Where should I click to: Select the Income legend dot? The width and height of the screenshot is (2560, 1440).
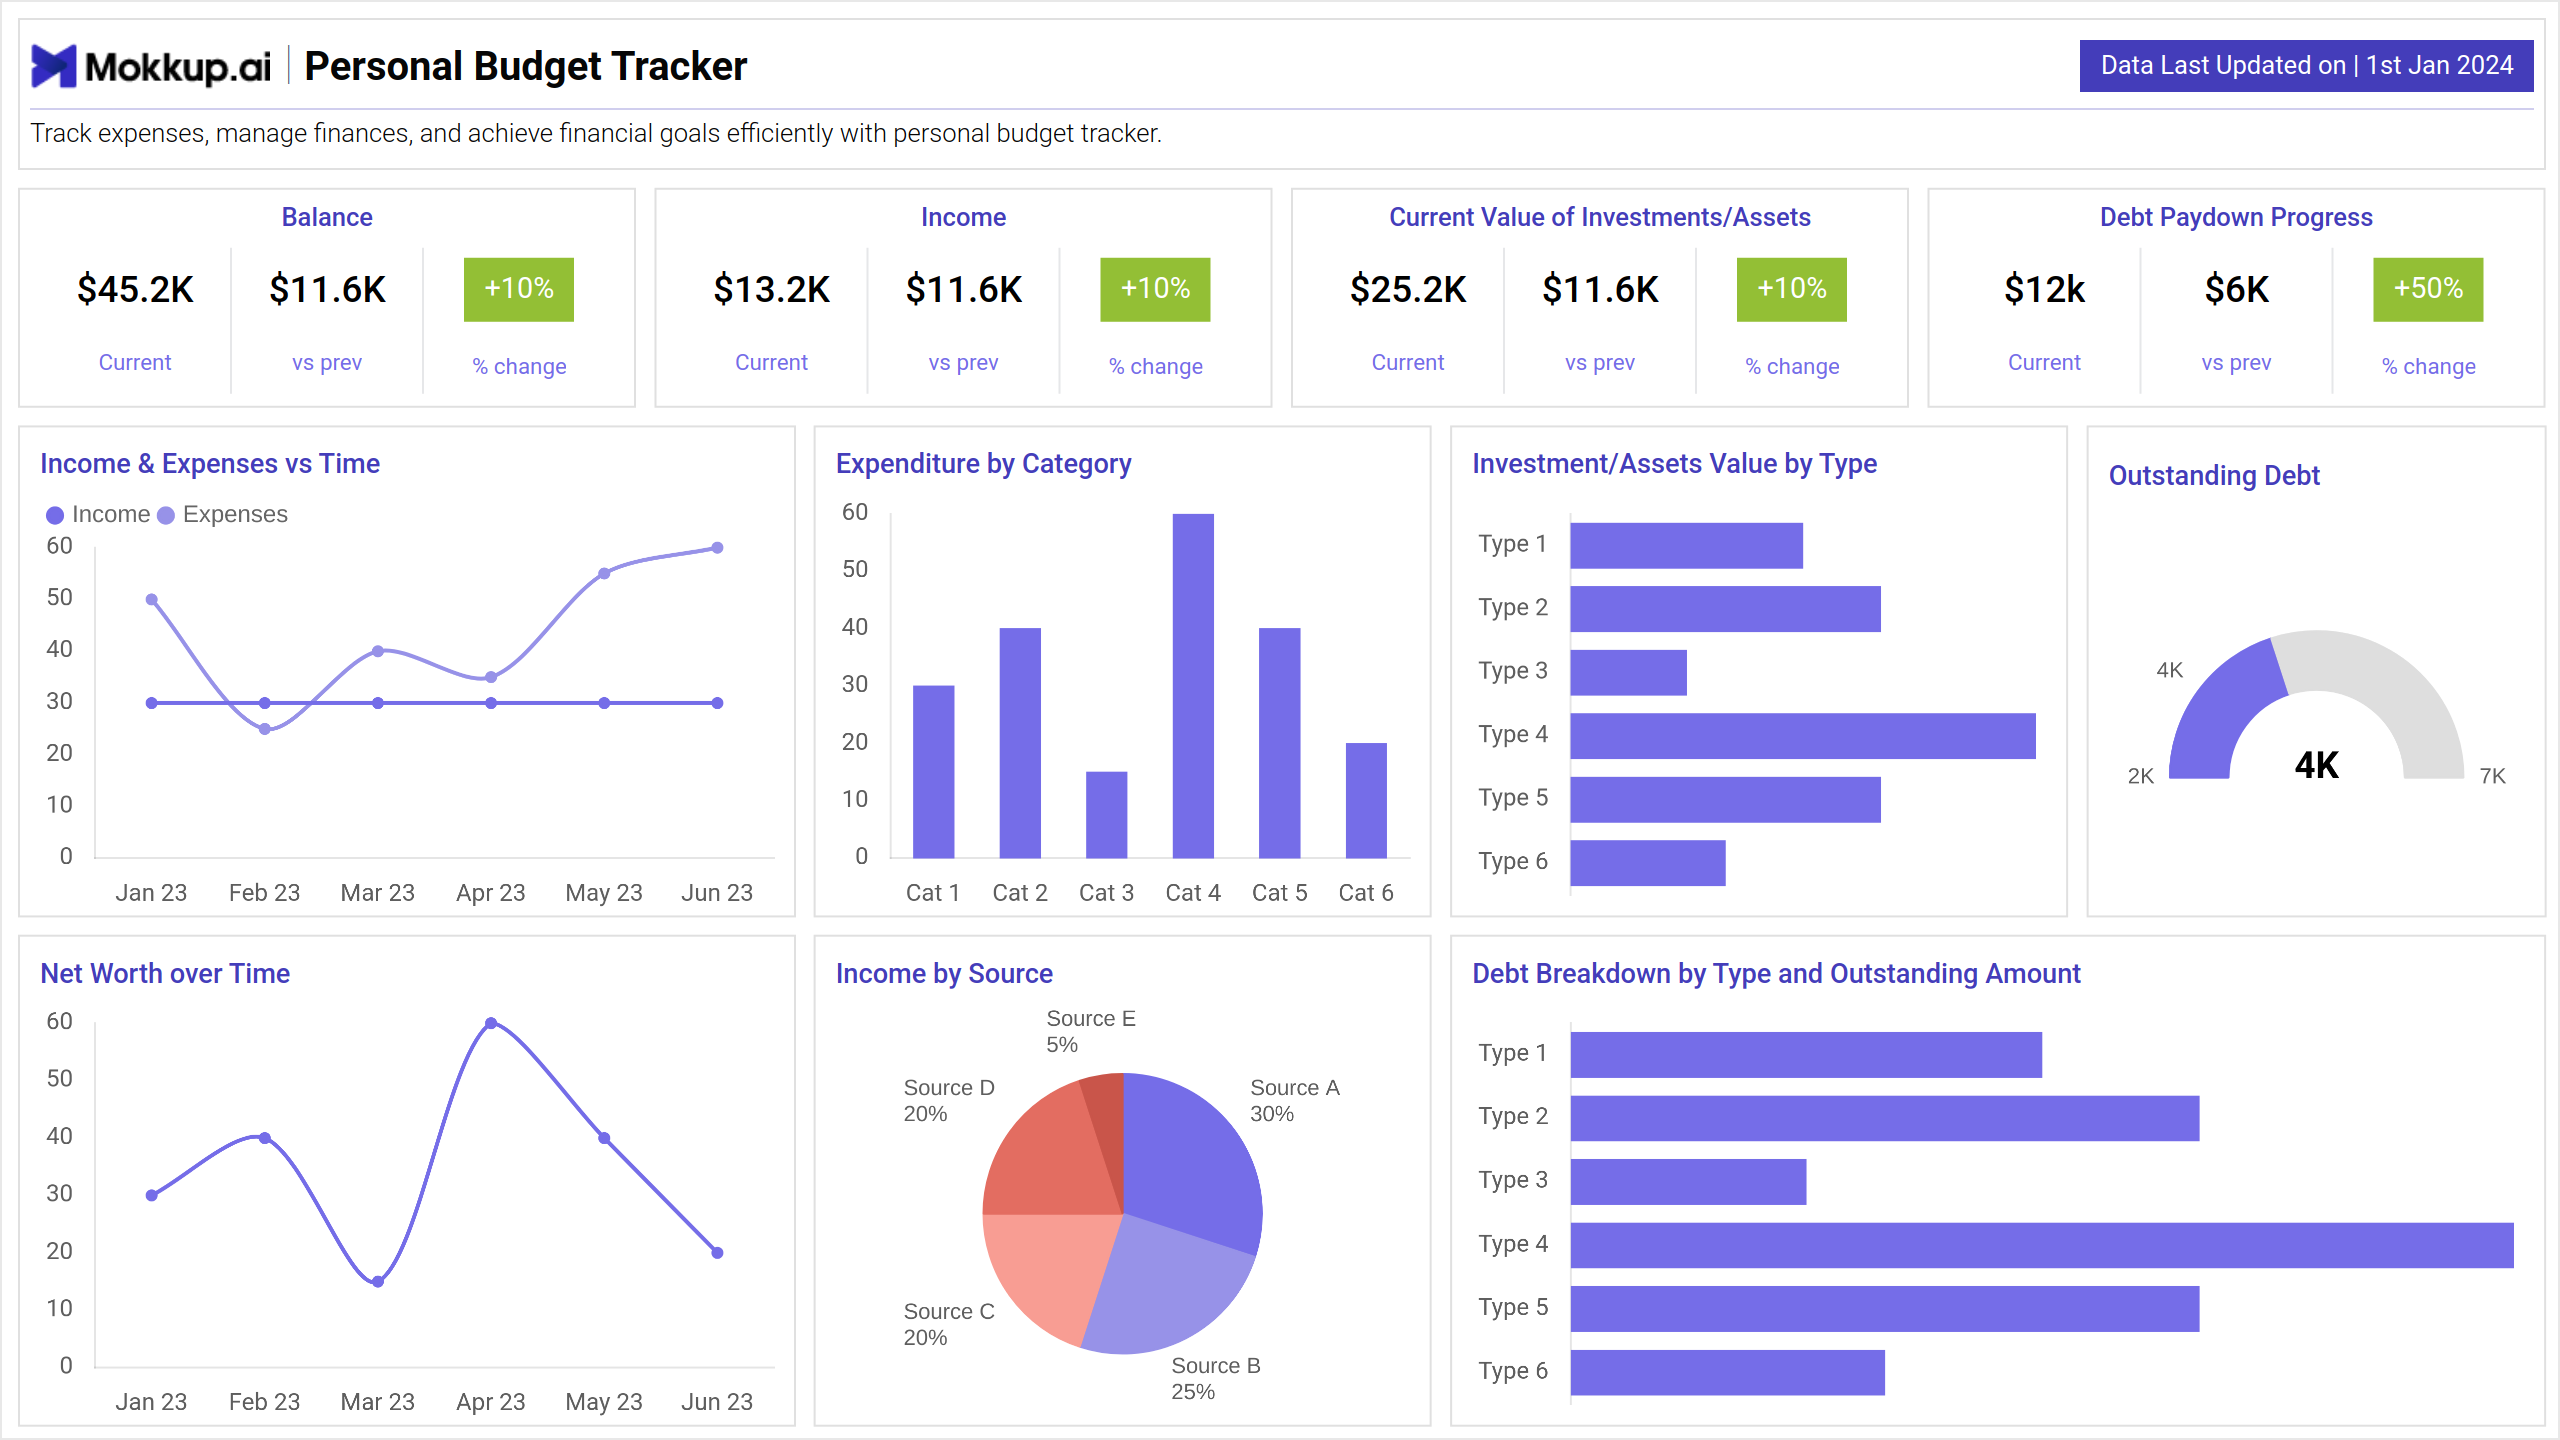(x=55, y=515)
